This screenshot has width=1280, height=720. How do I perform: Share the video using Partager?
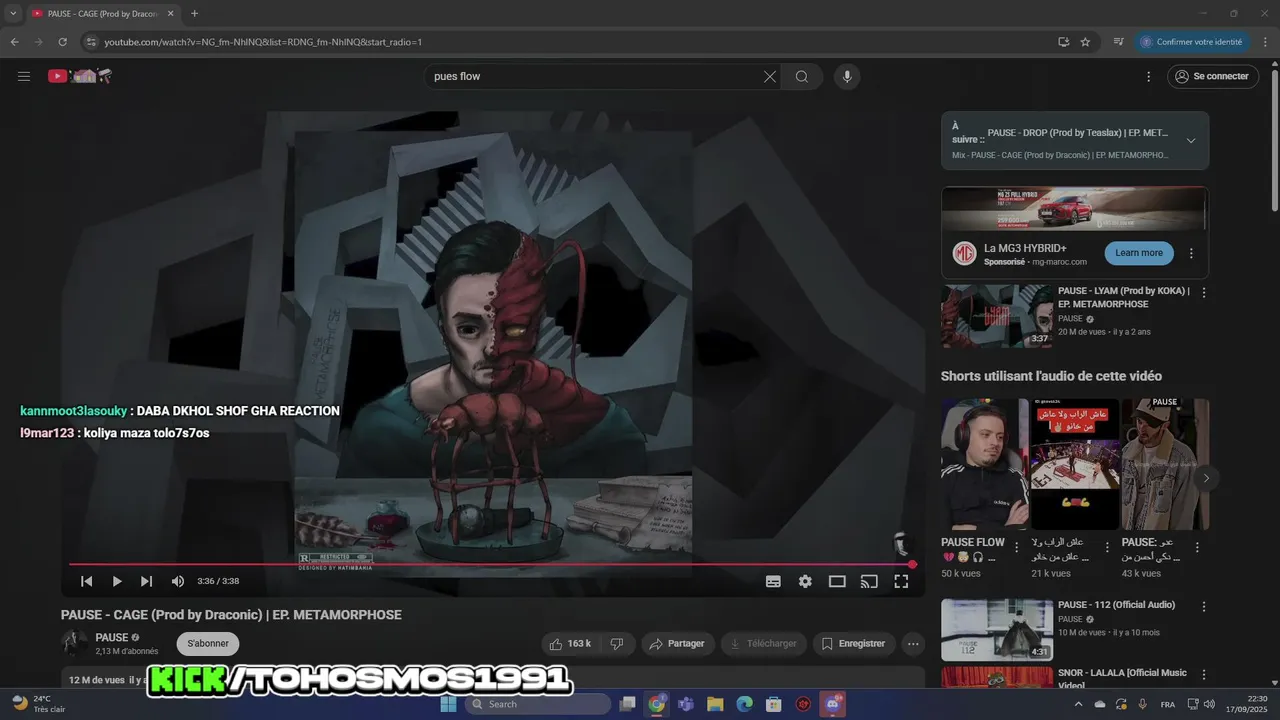coord(678,644)
